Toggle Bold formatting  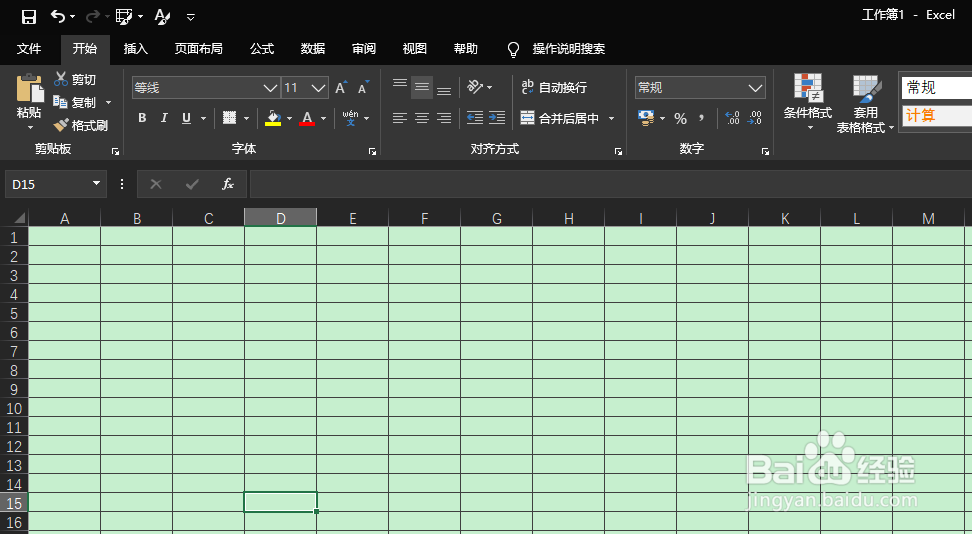pyautogui.click(x=142, y=118)
